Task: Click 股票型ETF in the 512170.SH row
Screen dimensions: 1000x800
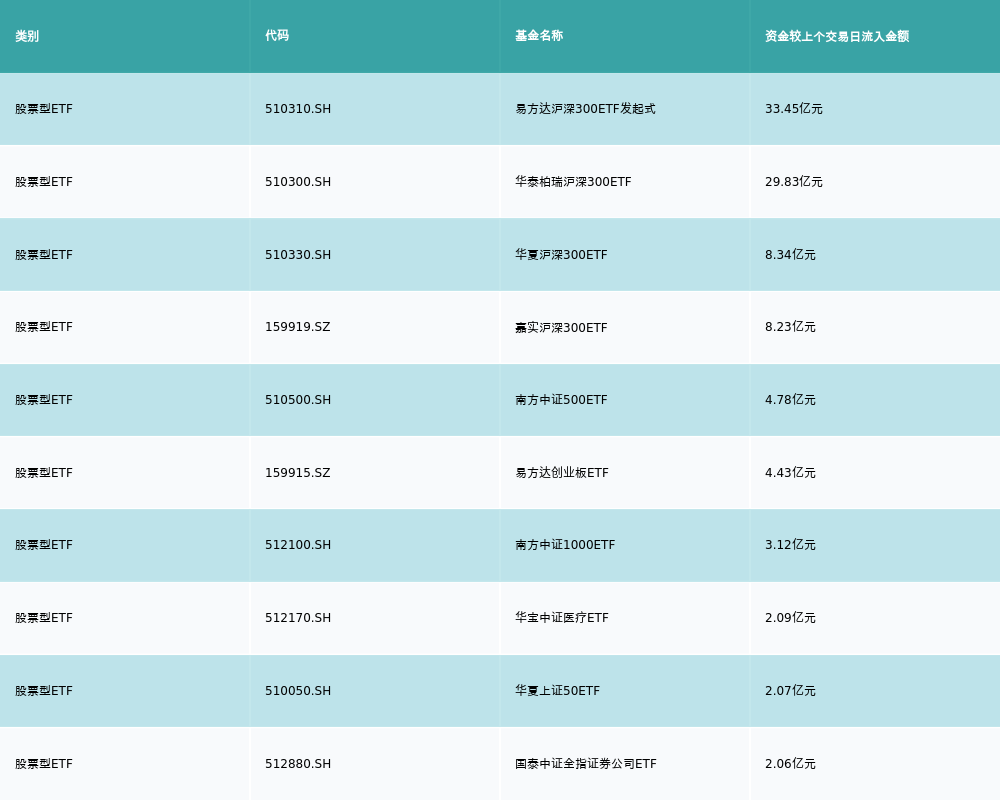Action: [44, 618]
